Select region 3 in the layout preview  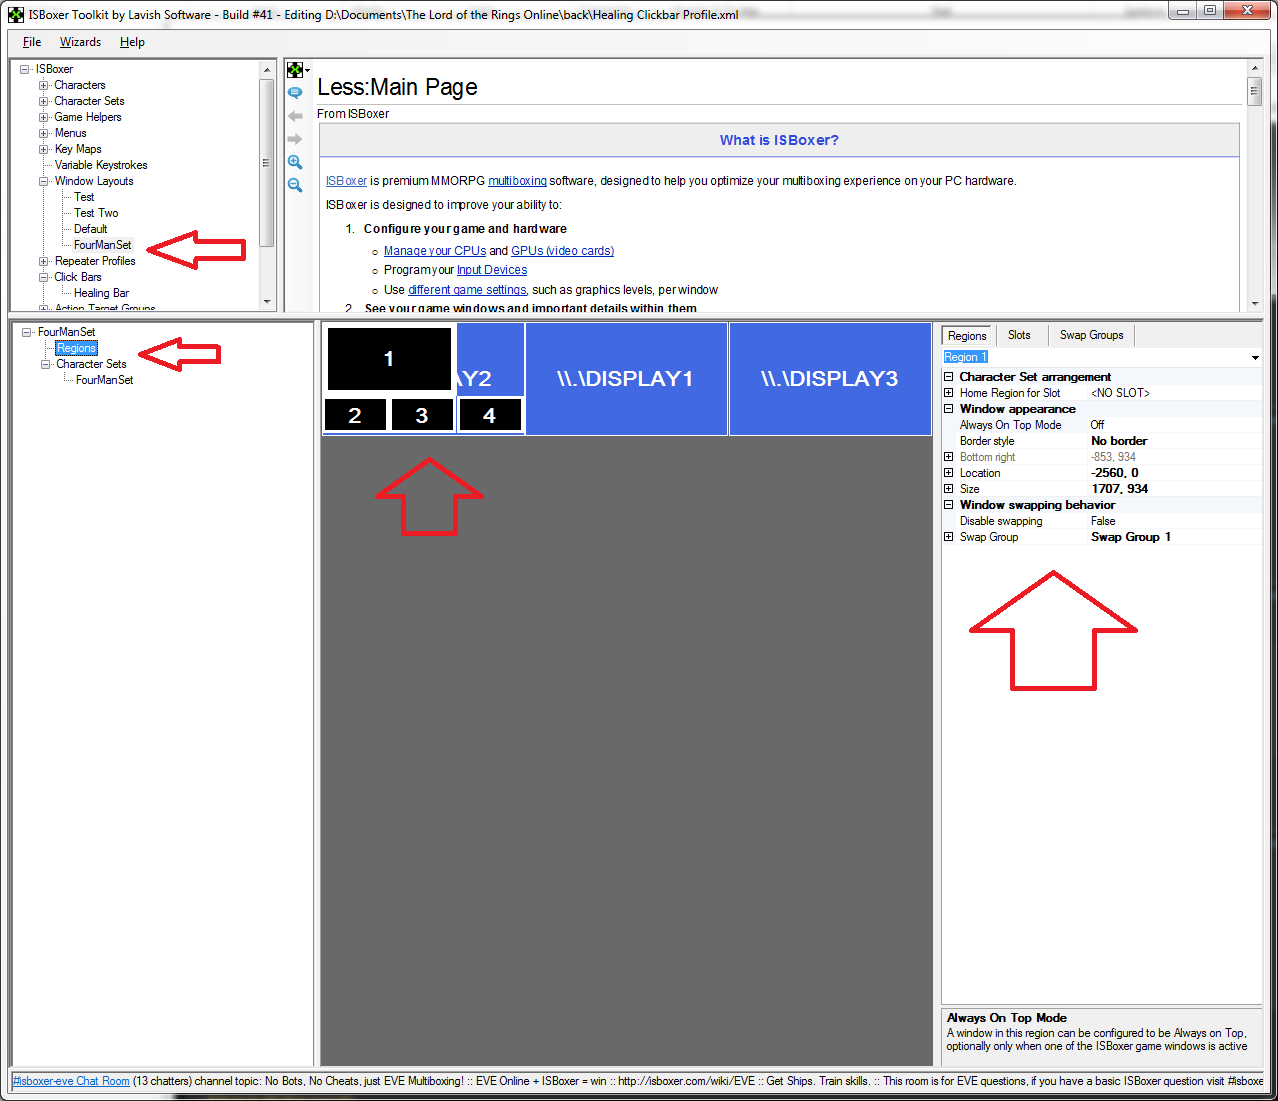[422, 415]
